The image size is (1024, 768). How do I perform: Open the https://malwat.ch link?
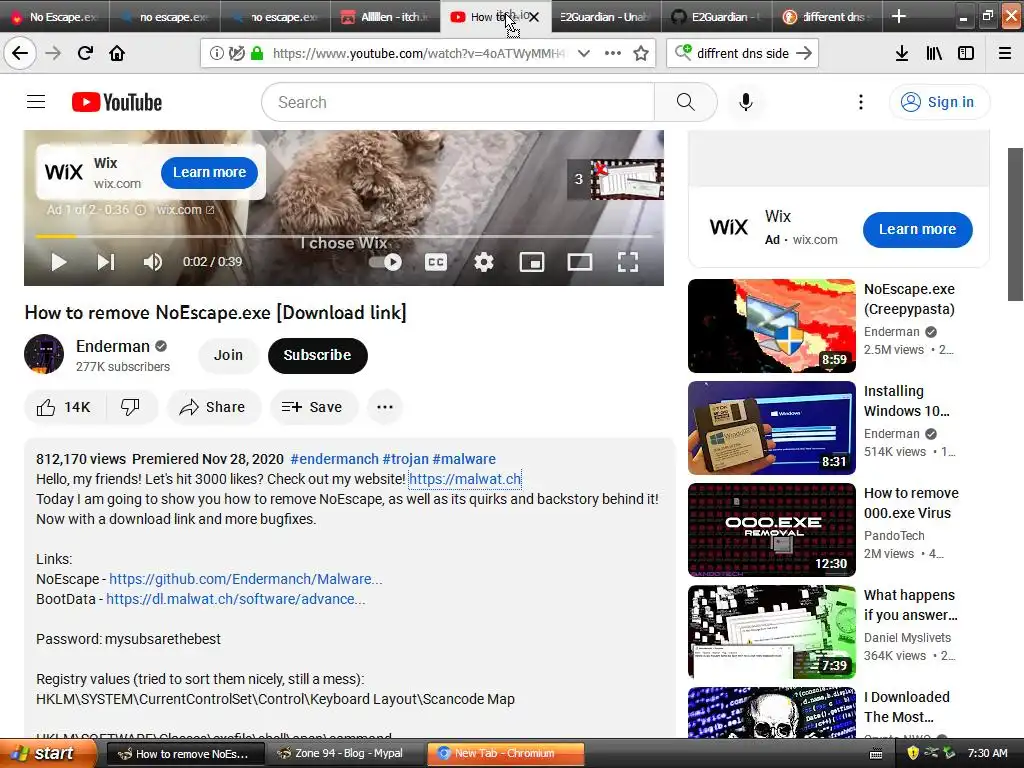click(x=465, y=479)
